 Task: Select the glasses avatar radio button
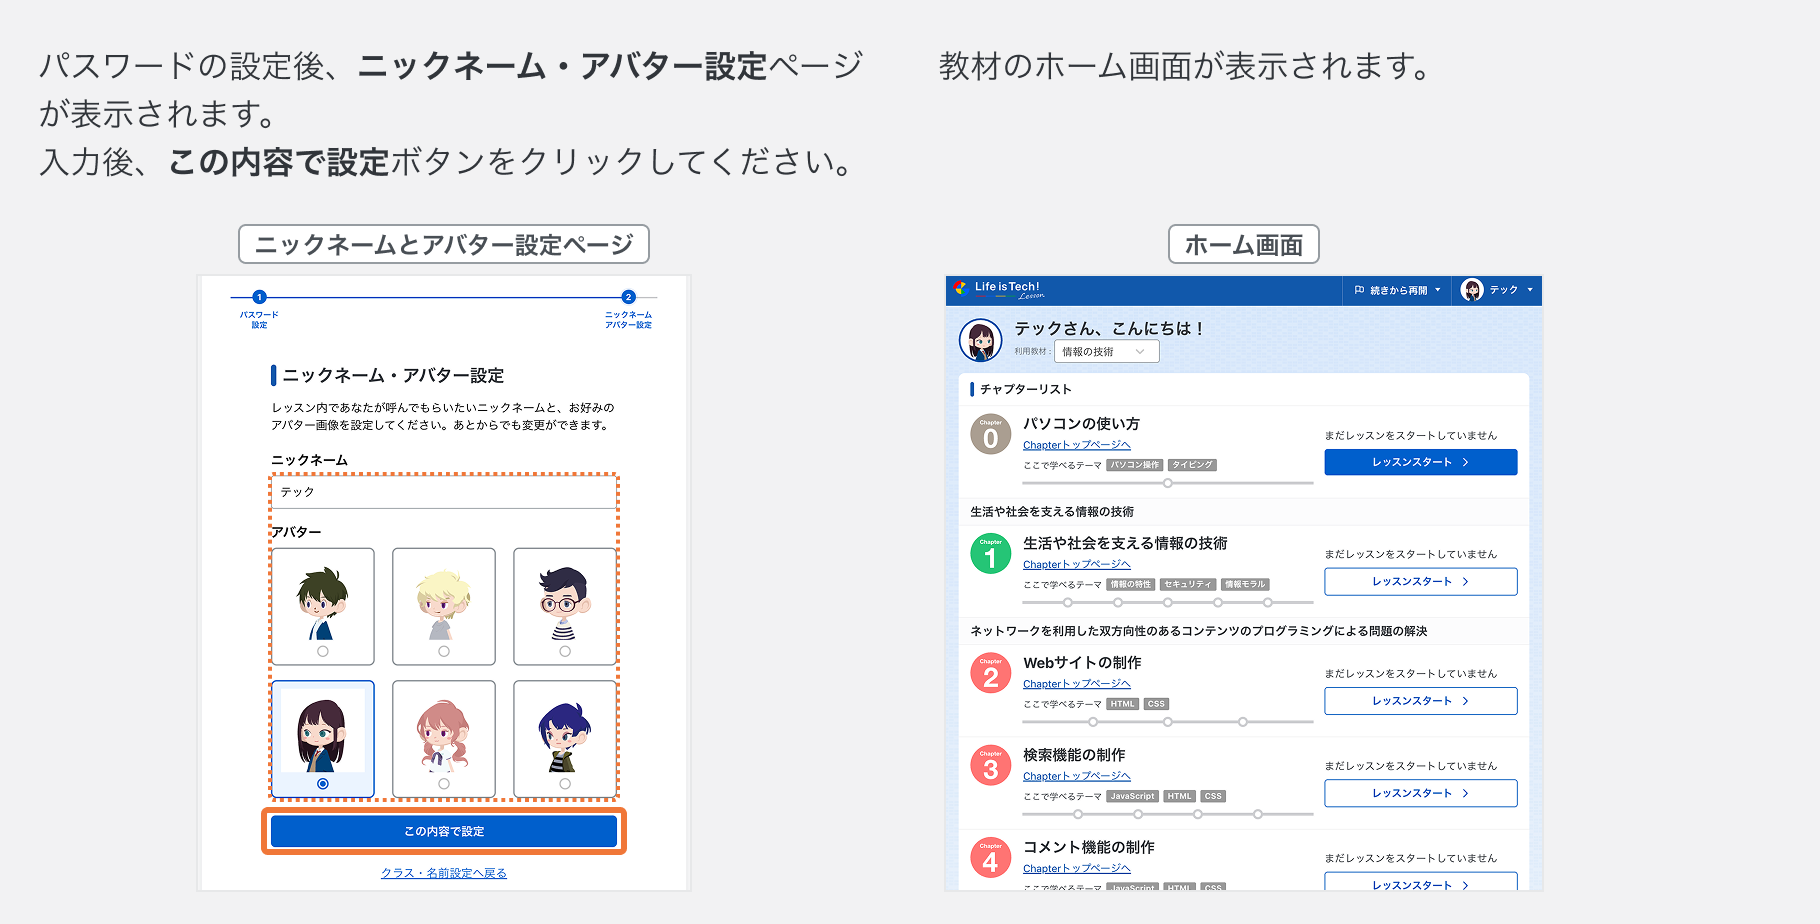[565, 650]
